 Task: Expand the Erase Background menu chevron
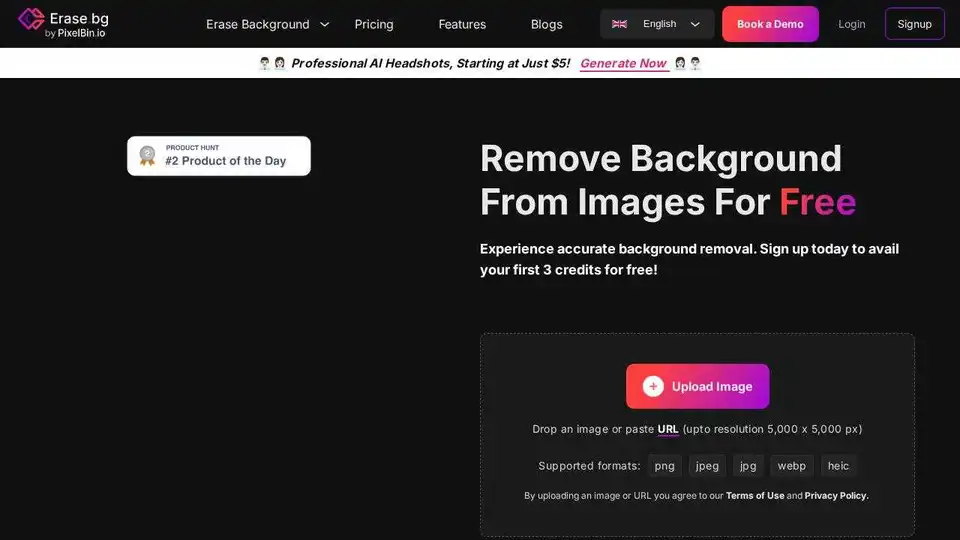point(324,24)
